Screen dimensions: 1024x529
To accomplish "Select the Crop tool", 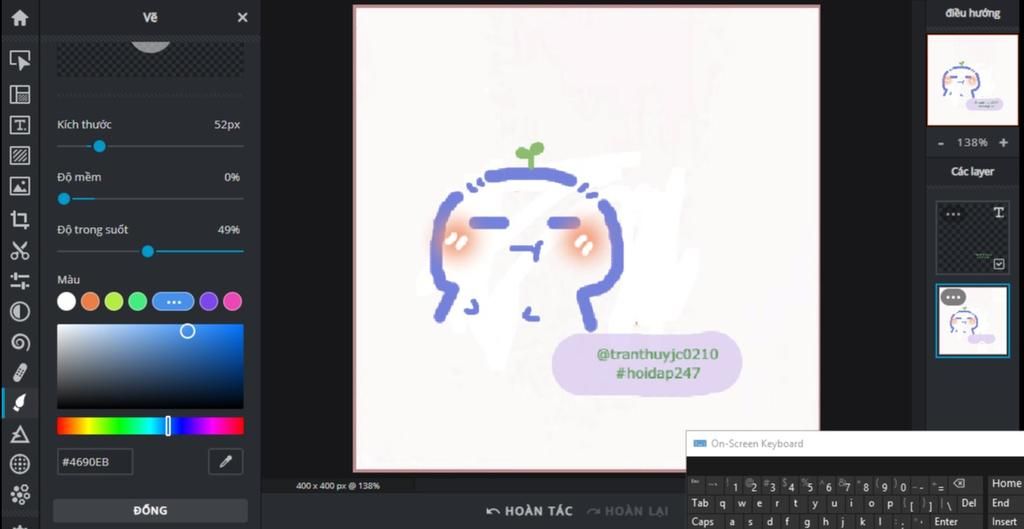I will point(20,219).
